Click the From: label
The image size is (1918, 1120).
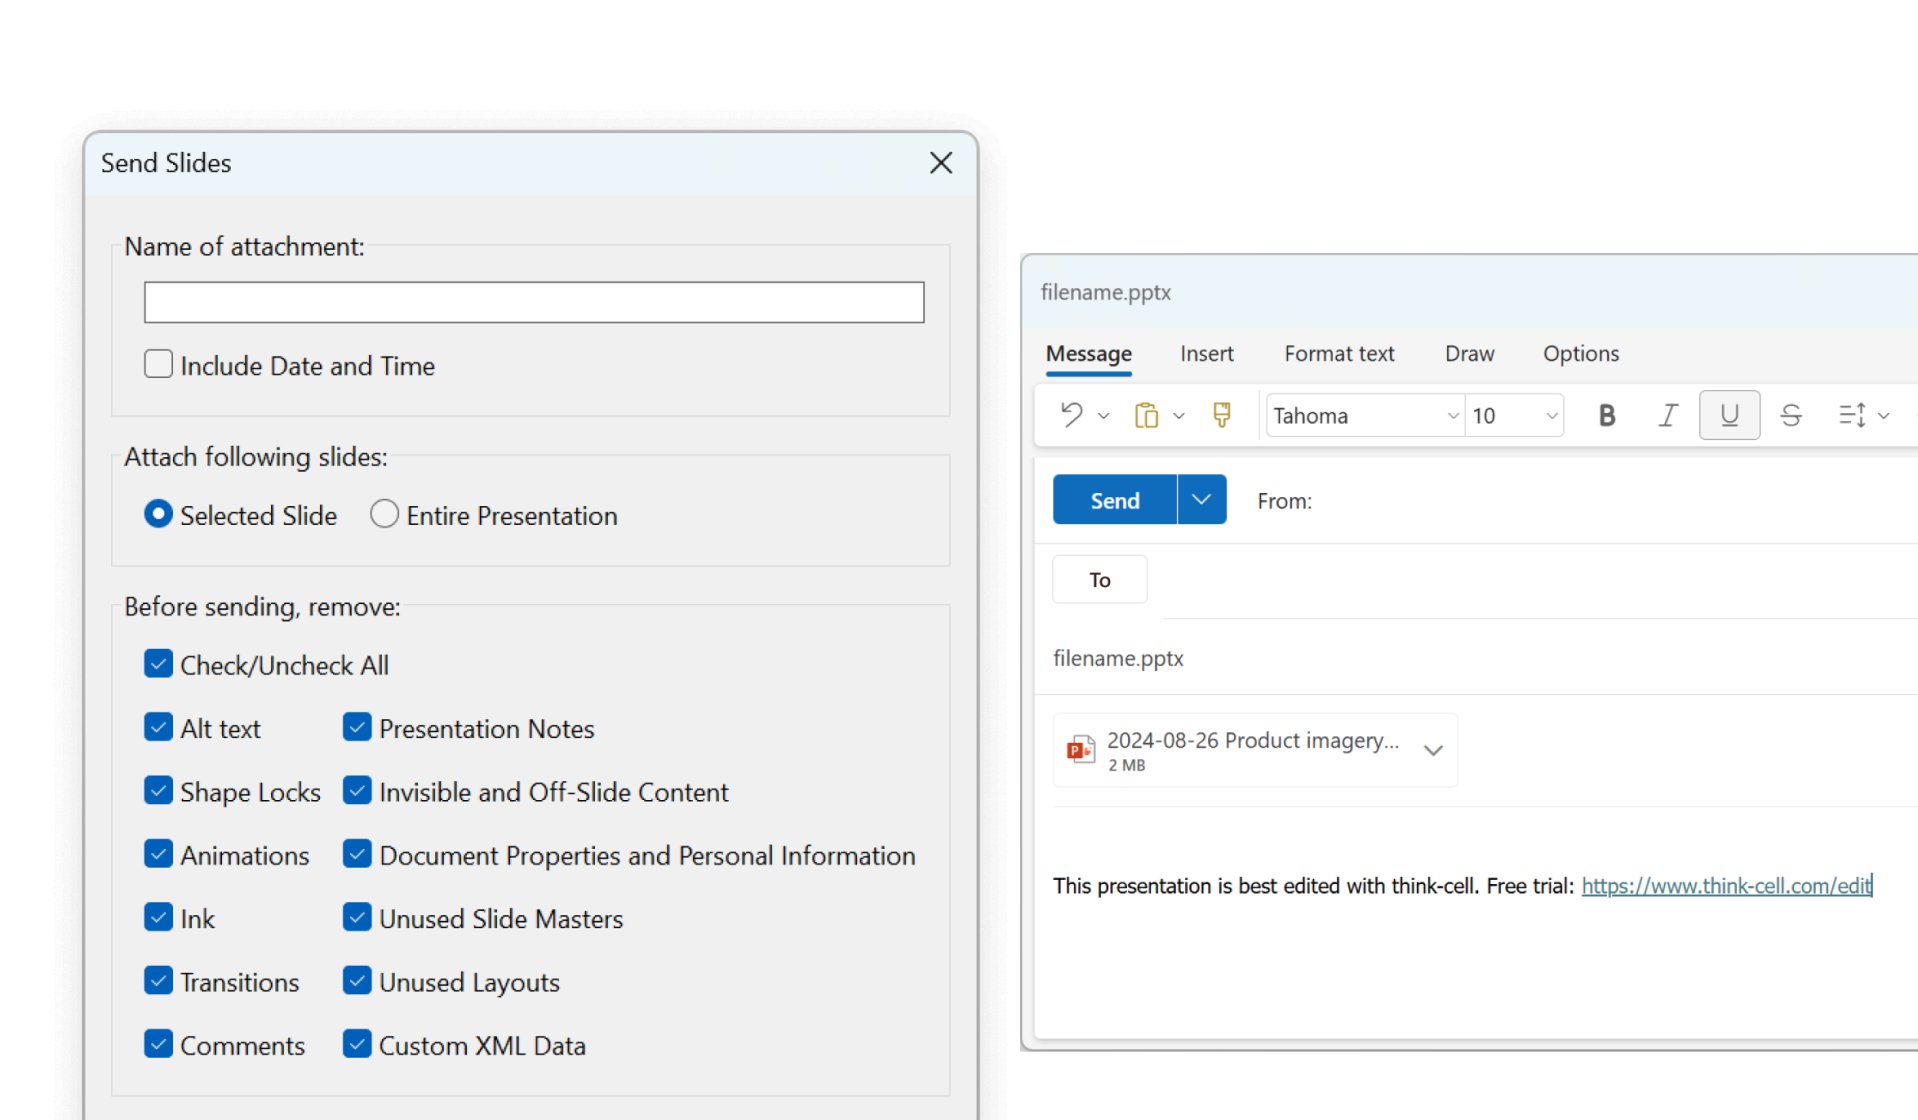[1284, 501]
